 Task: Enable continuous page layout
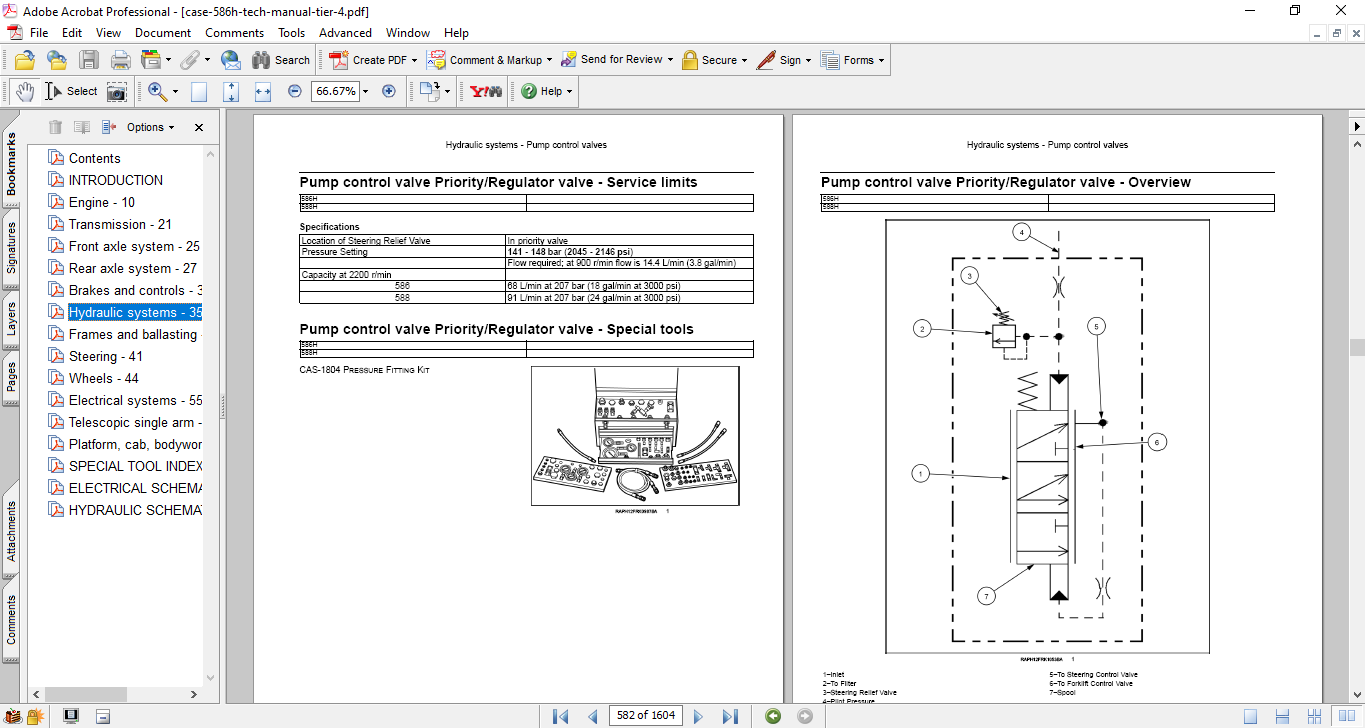(1280, 716)
